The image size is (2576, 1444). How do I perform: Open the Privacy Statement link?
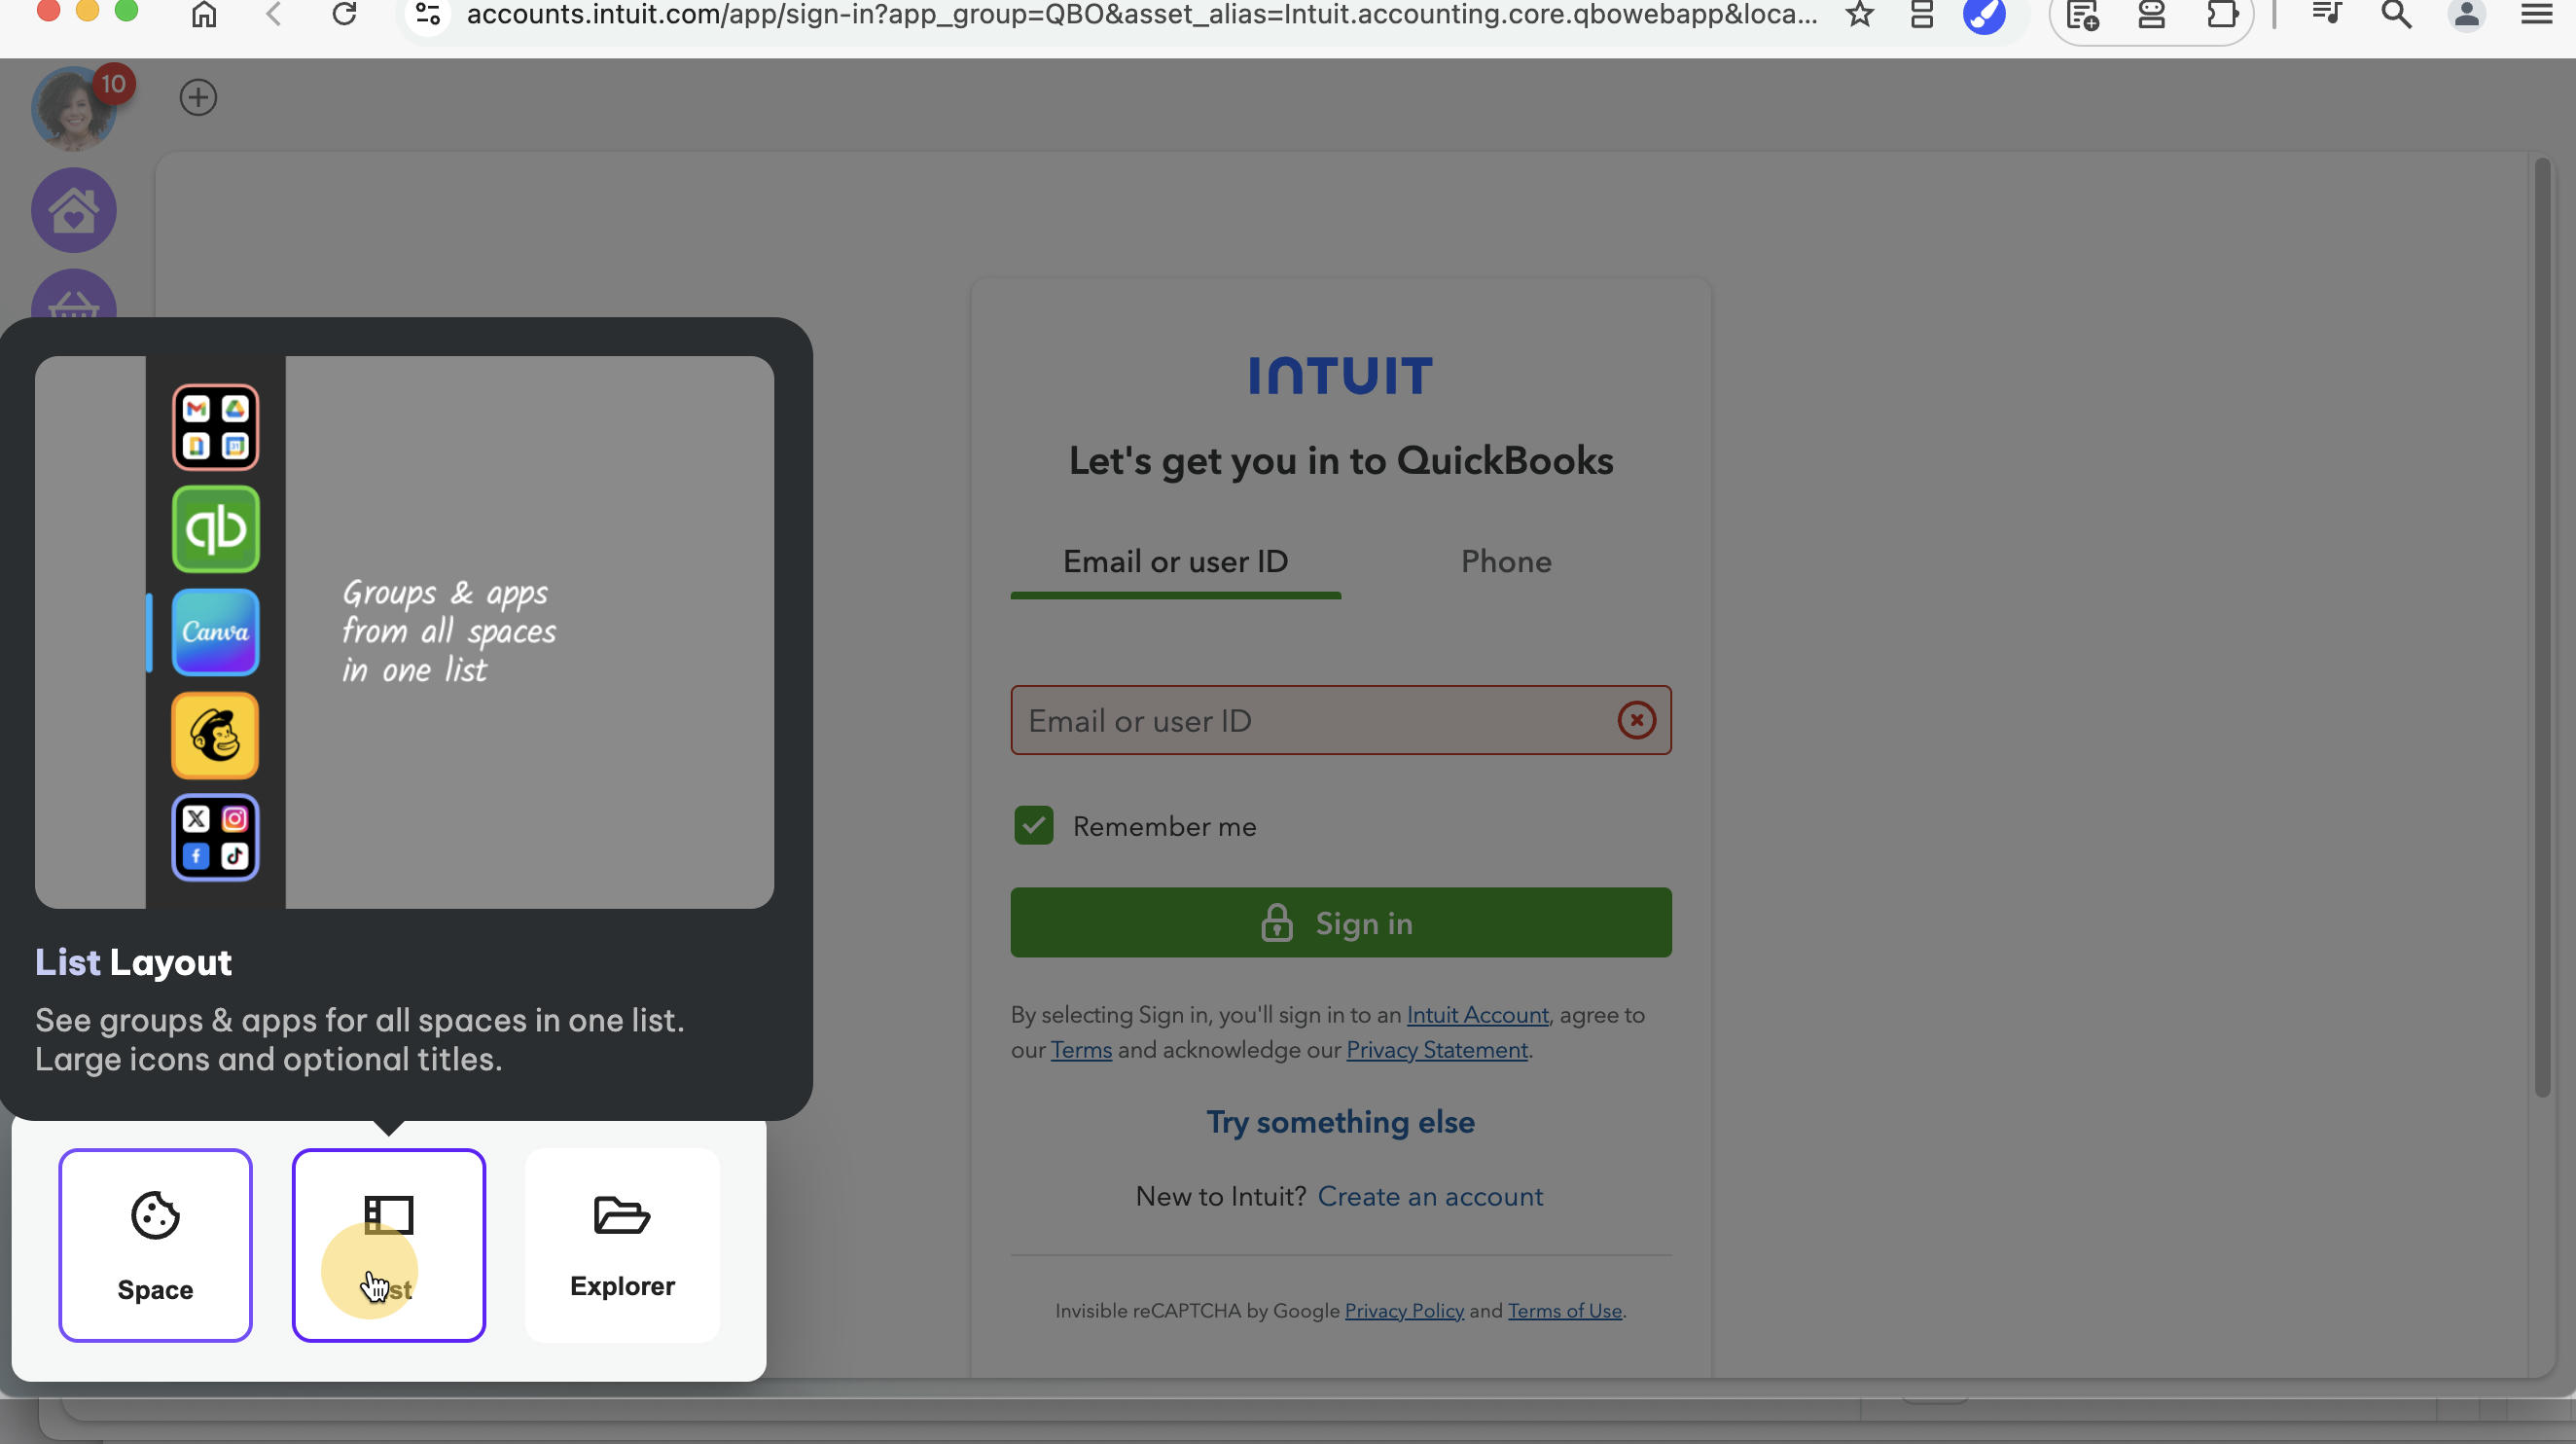click(x=1437, y=1050)
